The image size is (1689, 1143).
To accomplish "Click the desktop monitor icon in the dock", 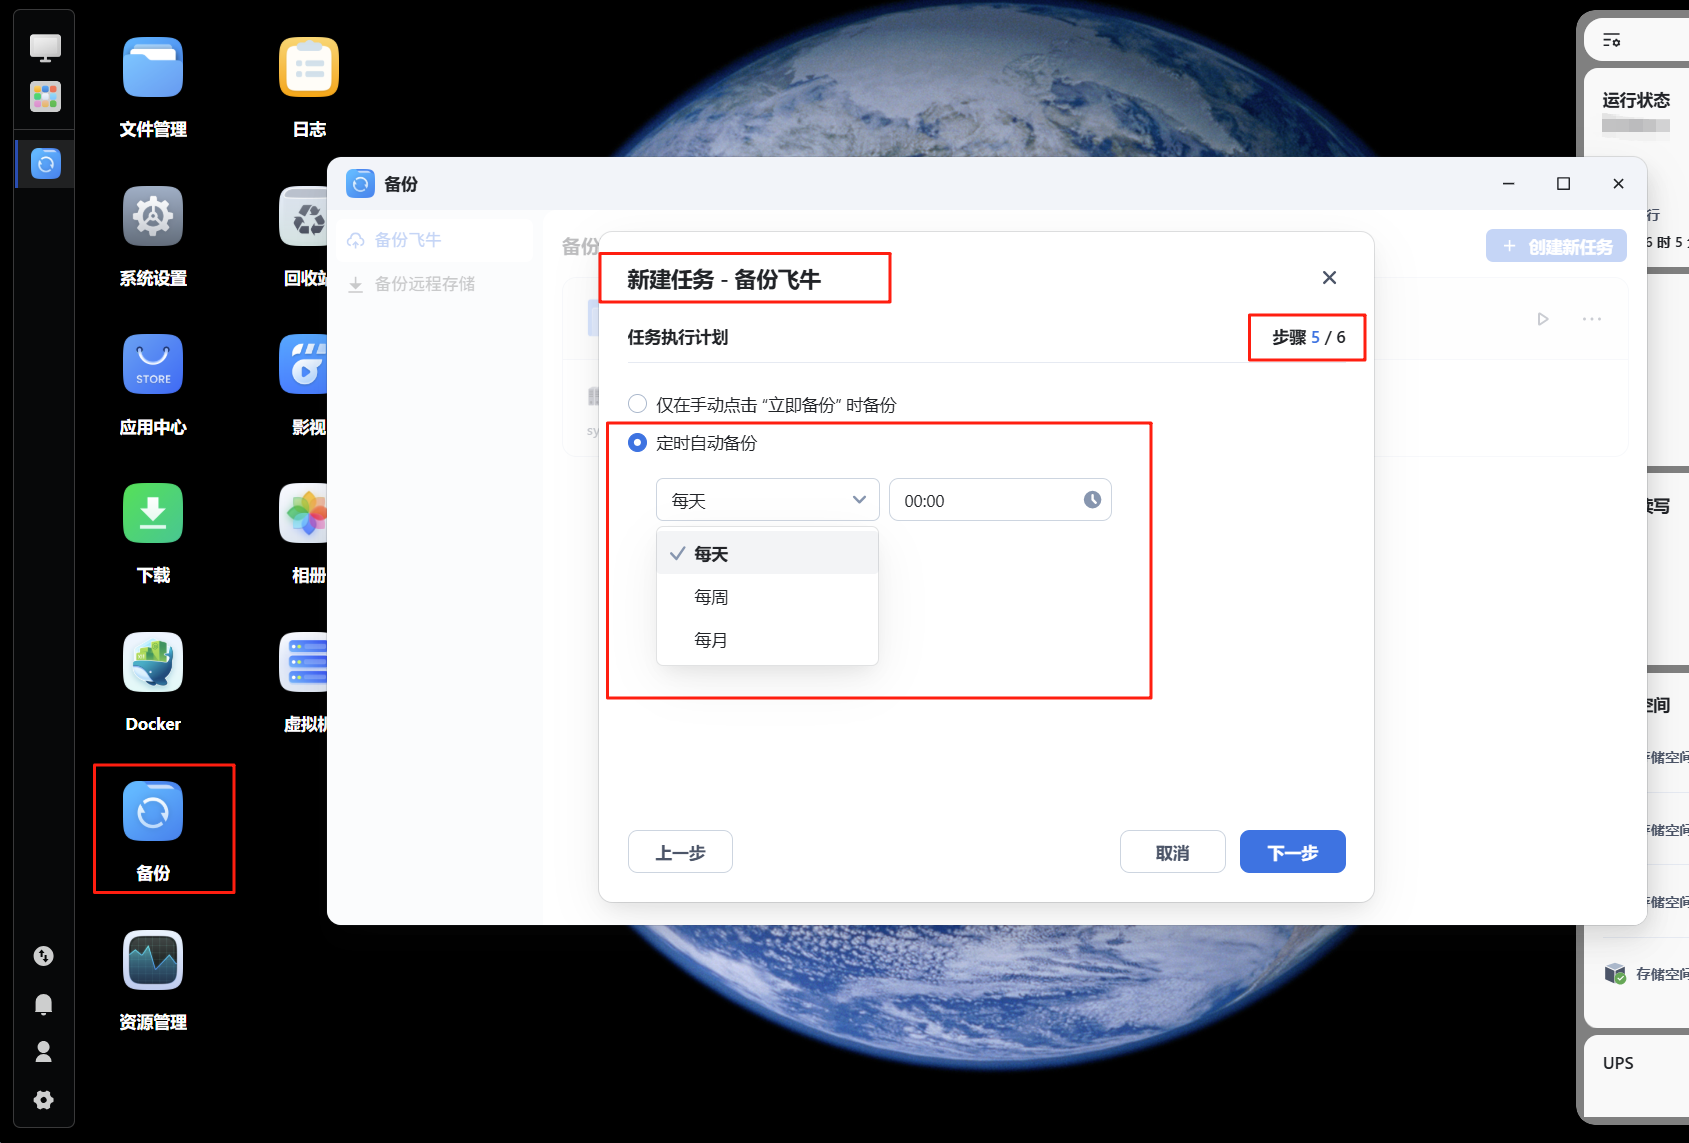I will (x=45, y=48).
